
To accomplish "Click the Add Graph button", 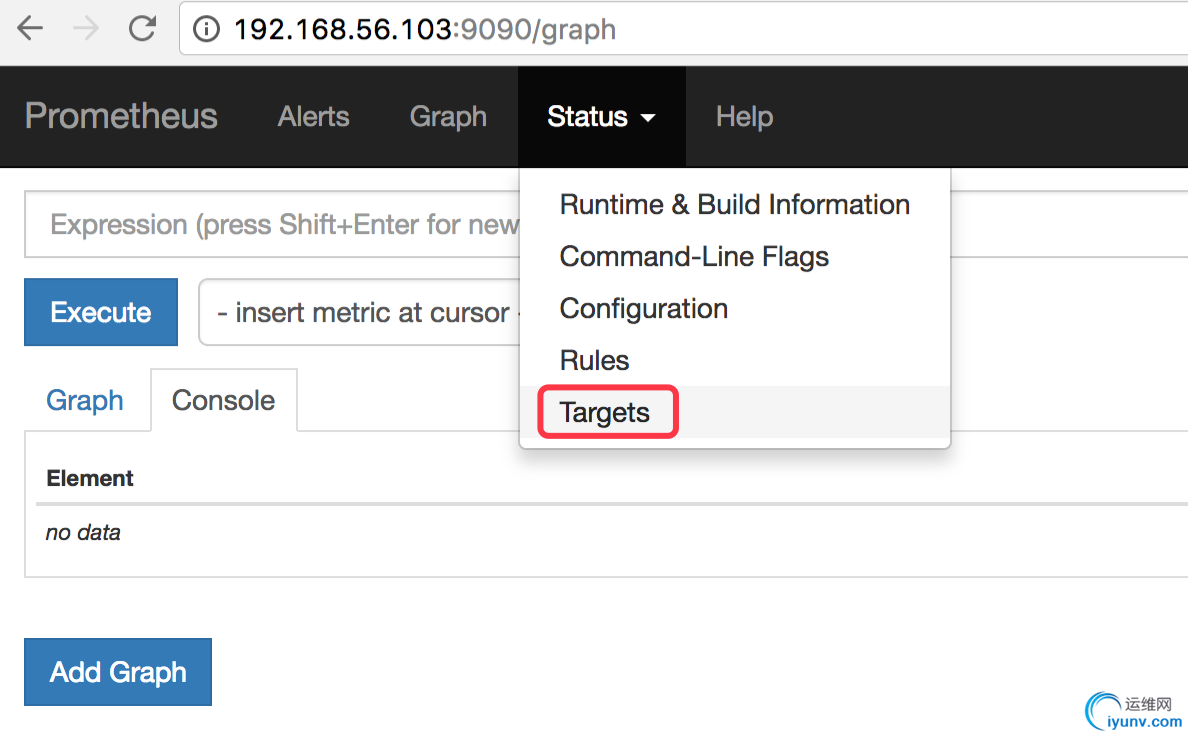I will (118, 672).
